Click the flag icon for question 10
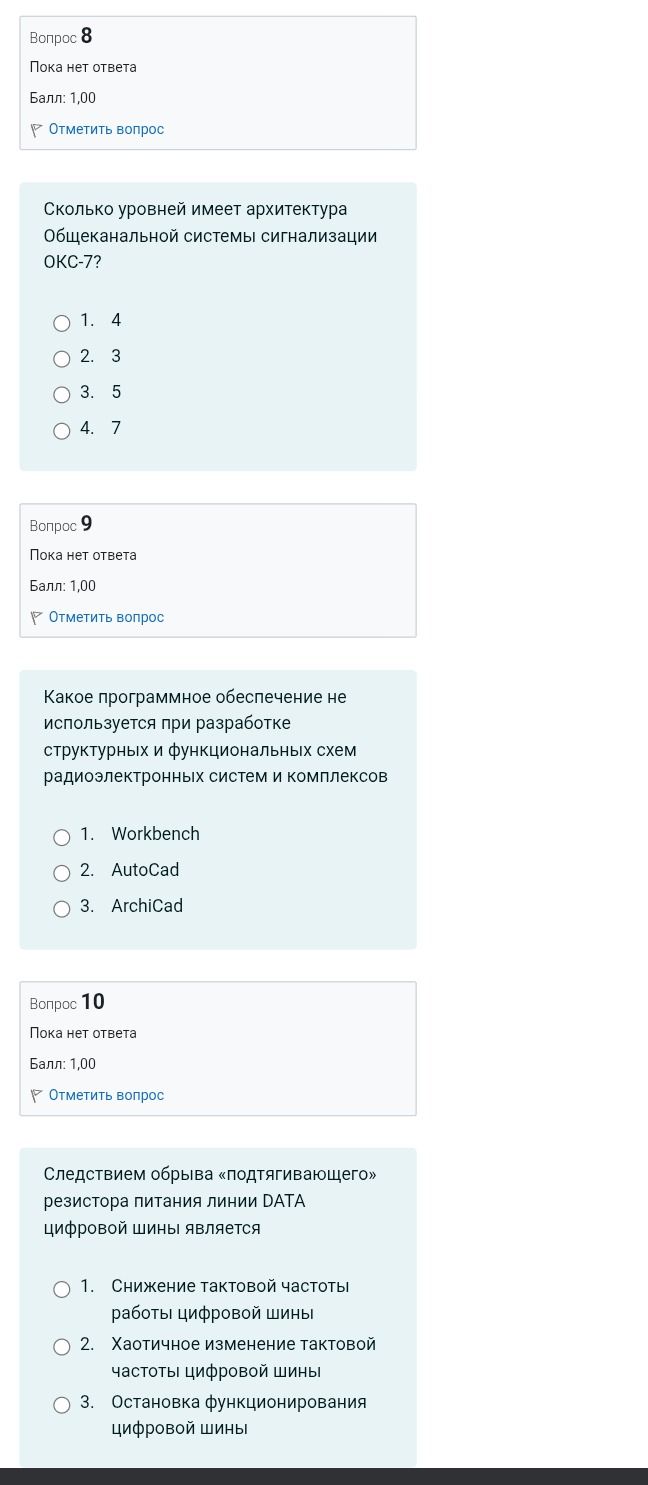 pos(37,1096)
